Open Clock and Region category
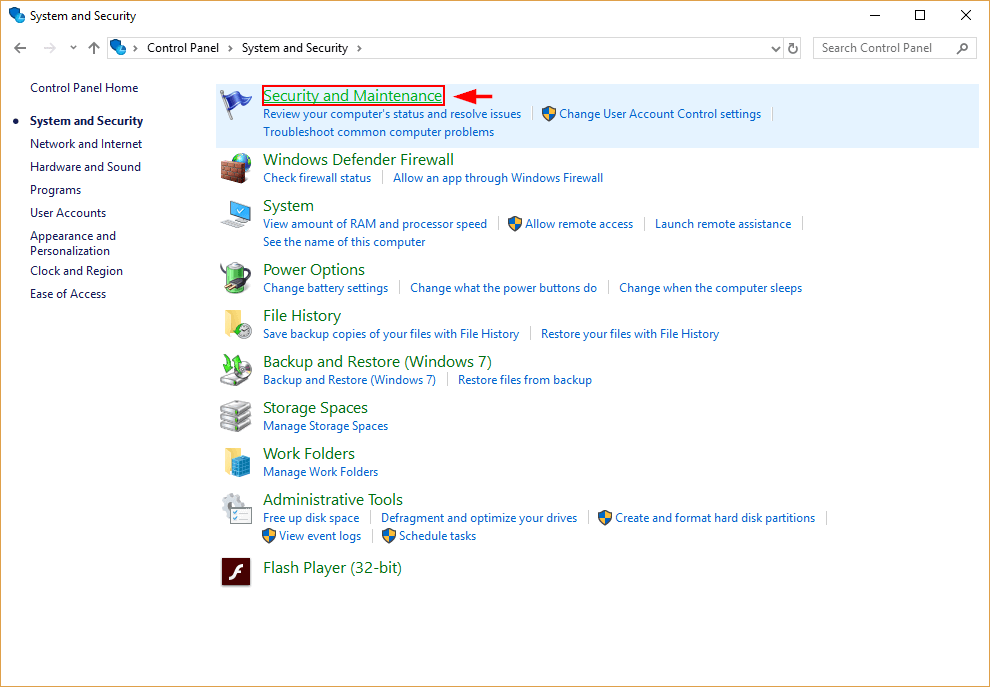Viewport: 990px width, 687px height. [76, 271]
